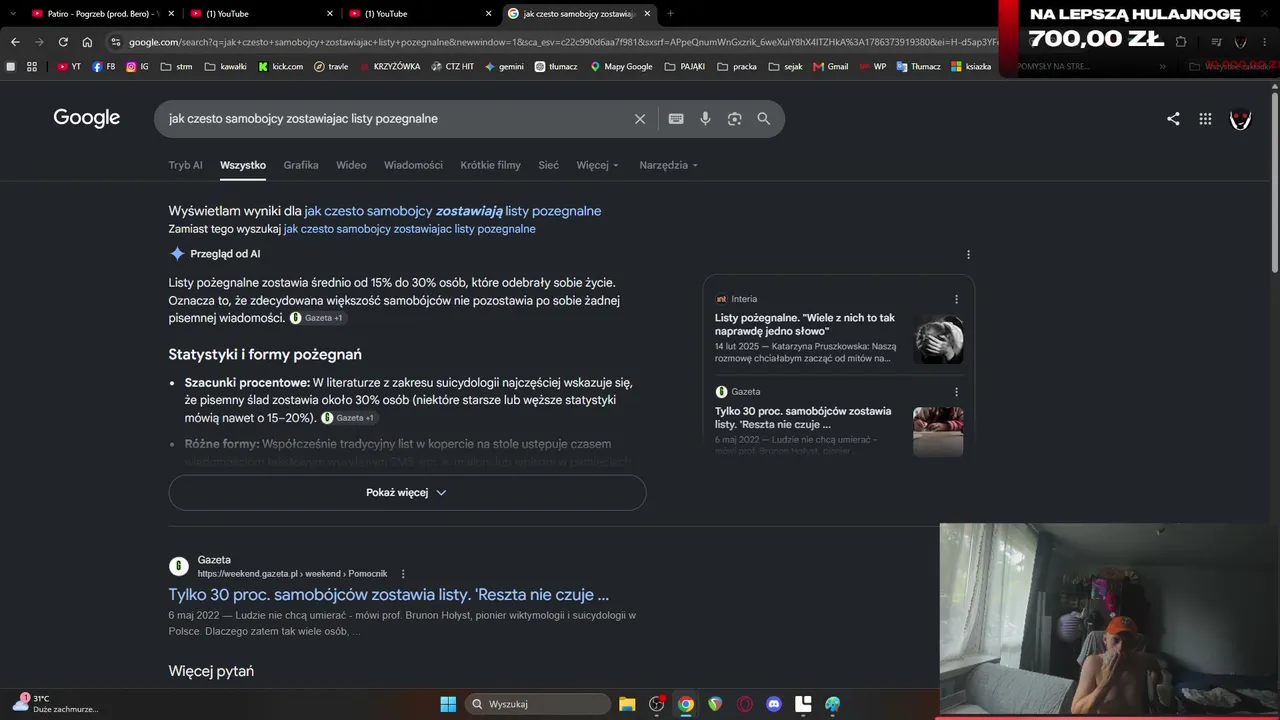1280x720 pixels.
Task: Switch to the Krótkie filmy tab
Action: (490, 165)
